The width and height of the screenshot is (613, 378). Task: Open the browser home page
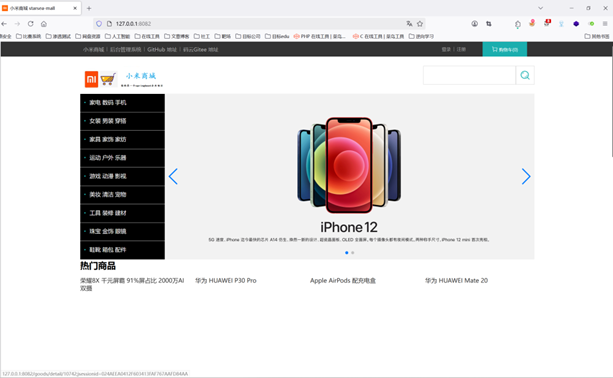tap(44, 24)
